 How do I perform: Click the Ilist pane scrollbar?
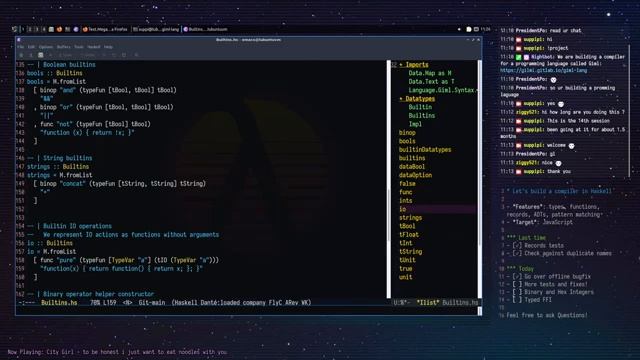pyautogui.click(x=480, y=179)
